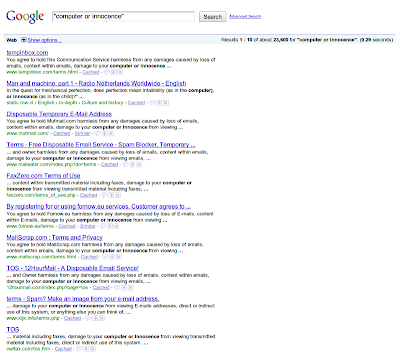Image resolution: width=400 pixels, height=360 pixels.
Task: Open Cached link for fomow.eu result
Action: click(x=67, y=226)
